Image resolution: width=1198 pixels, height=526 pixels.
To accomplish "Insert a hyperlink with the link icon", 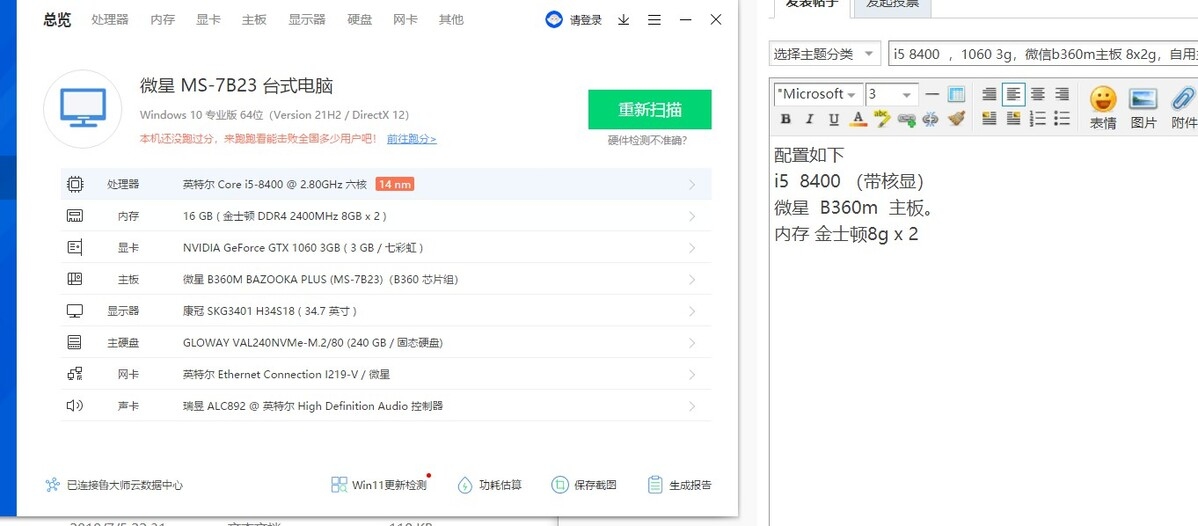I will [906, 119].
